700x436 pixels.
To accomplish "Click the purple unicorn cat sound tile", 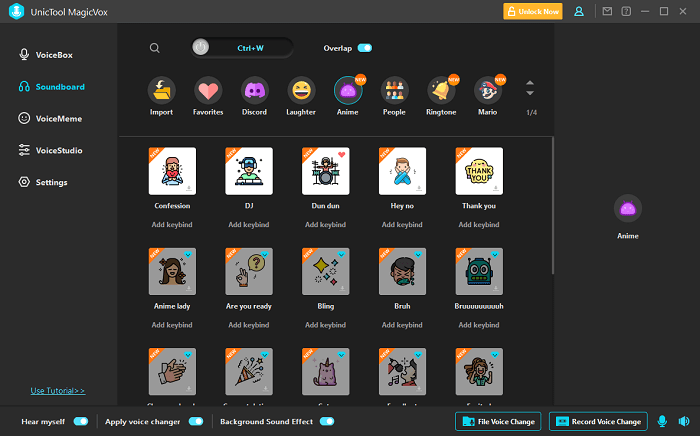I will [x=325, y=372].
